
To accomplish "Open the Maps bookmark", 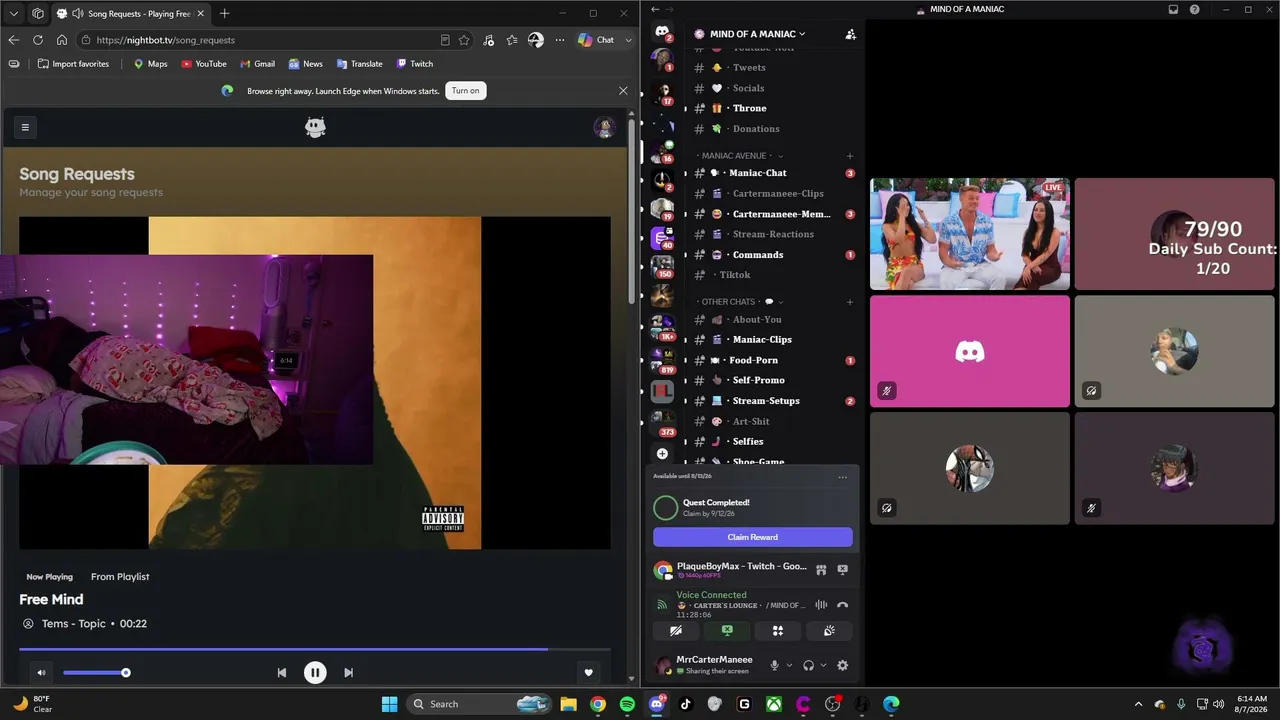I will (150, 64).
